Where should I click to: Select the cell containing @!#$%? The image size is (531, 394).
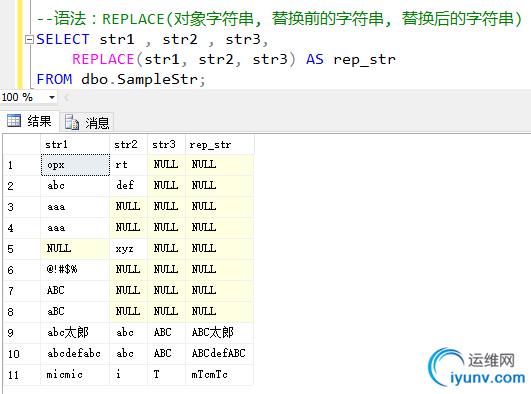click(75, 270)
